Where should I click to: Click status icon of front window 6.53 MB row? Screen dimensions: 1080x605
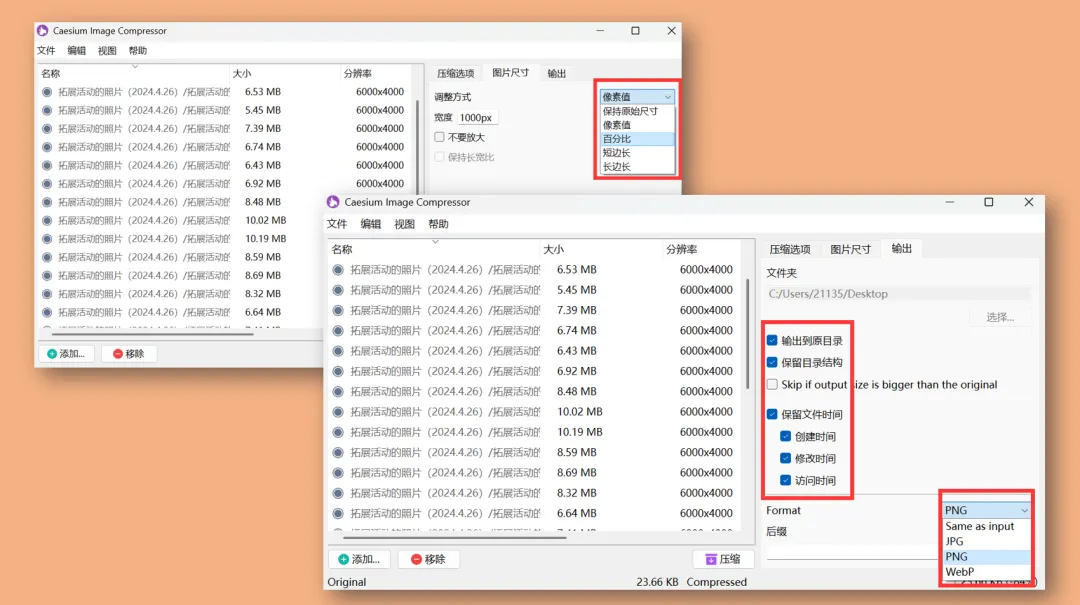tap(338, 270)
